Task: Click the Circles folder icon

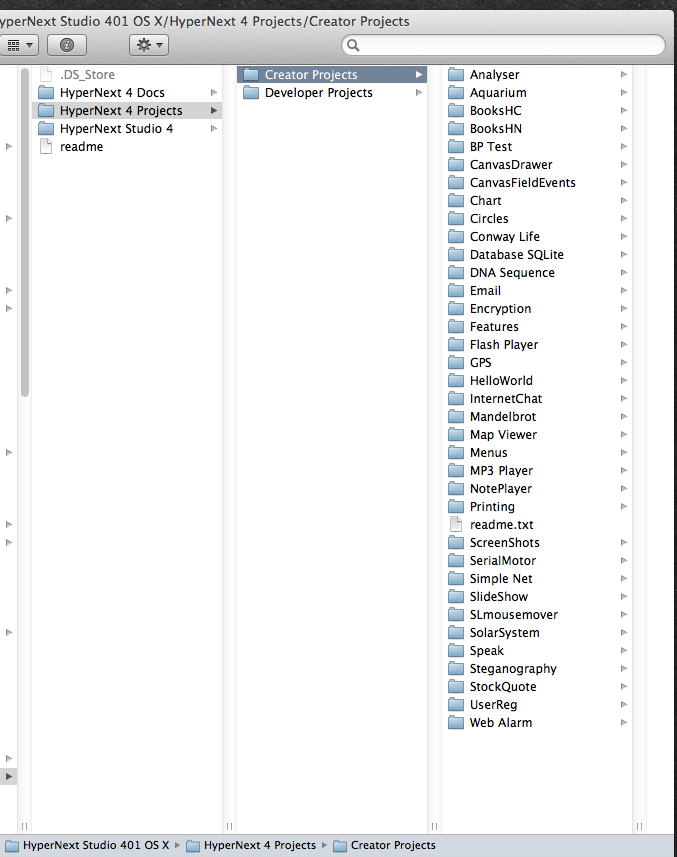Action: pos(456,219)
